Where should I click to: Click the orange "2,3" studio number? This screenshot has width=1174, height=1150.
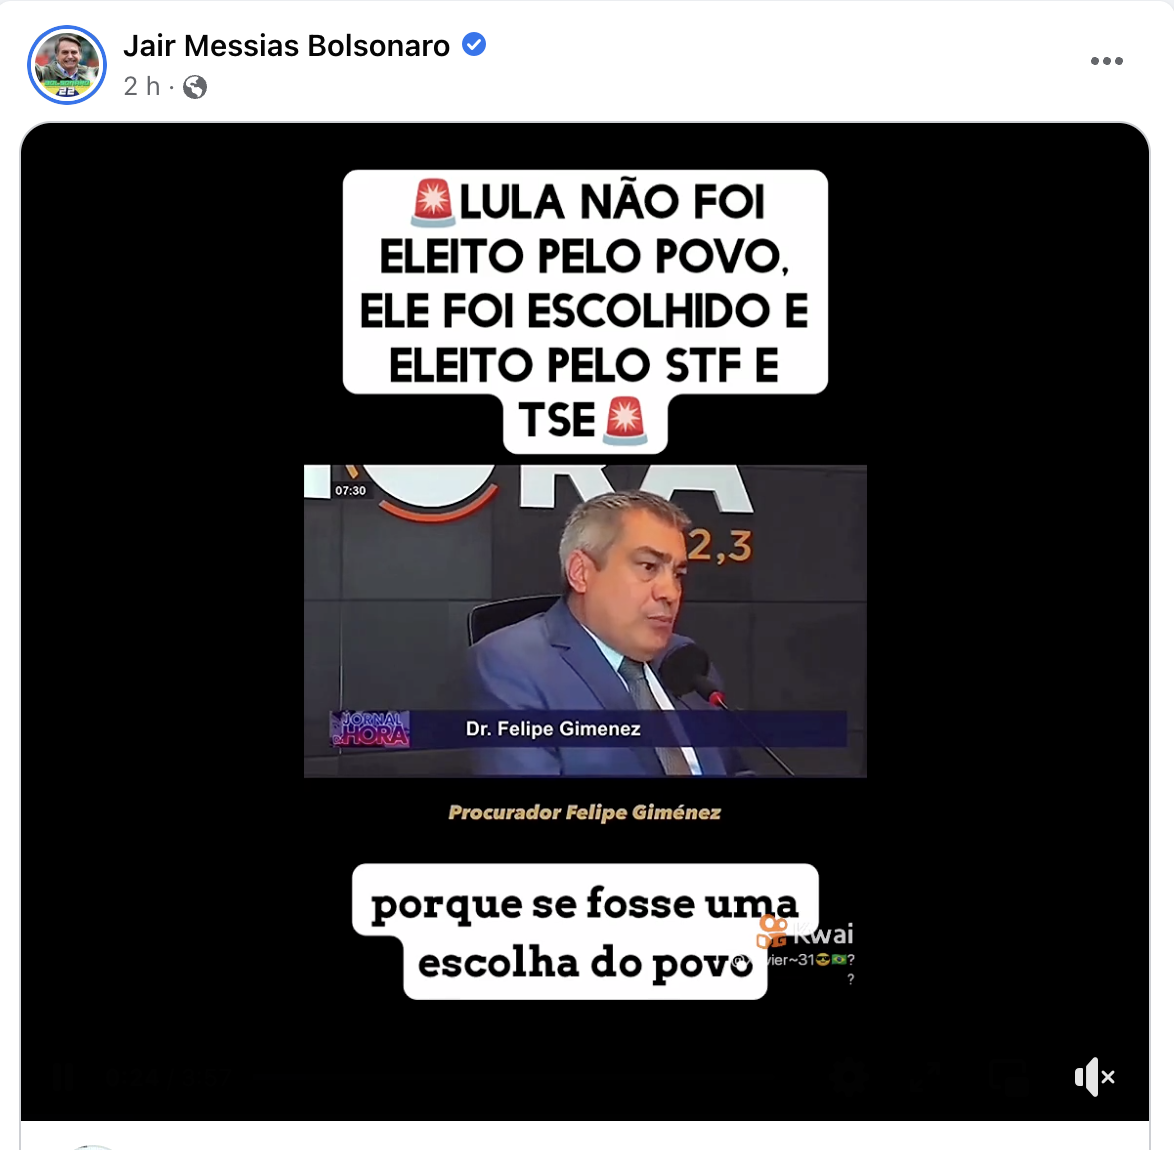719,546
